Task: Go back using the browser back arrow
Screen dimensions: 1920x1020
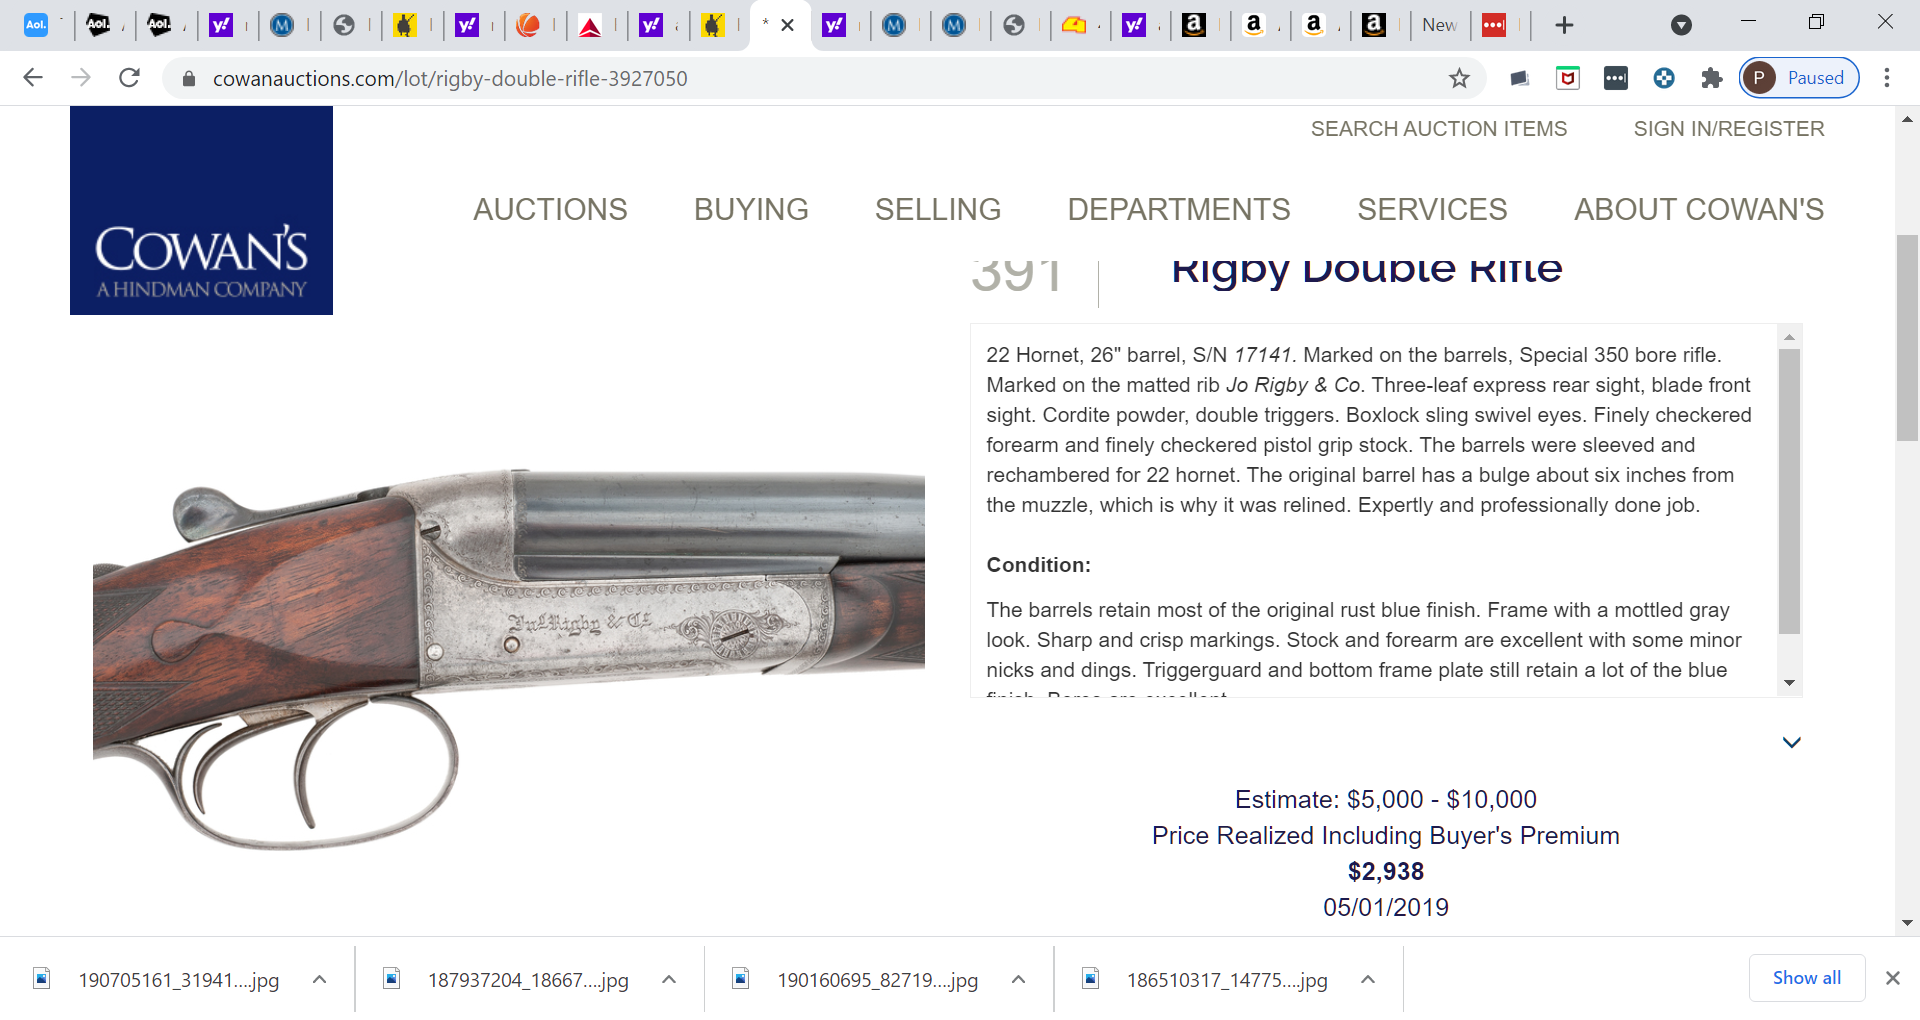Action: click(x=33, y=78)
